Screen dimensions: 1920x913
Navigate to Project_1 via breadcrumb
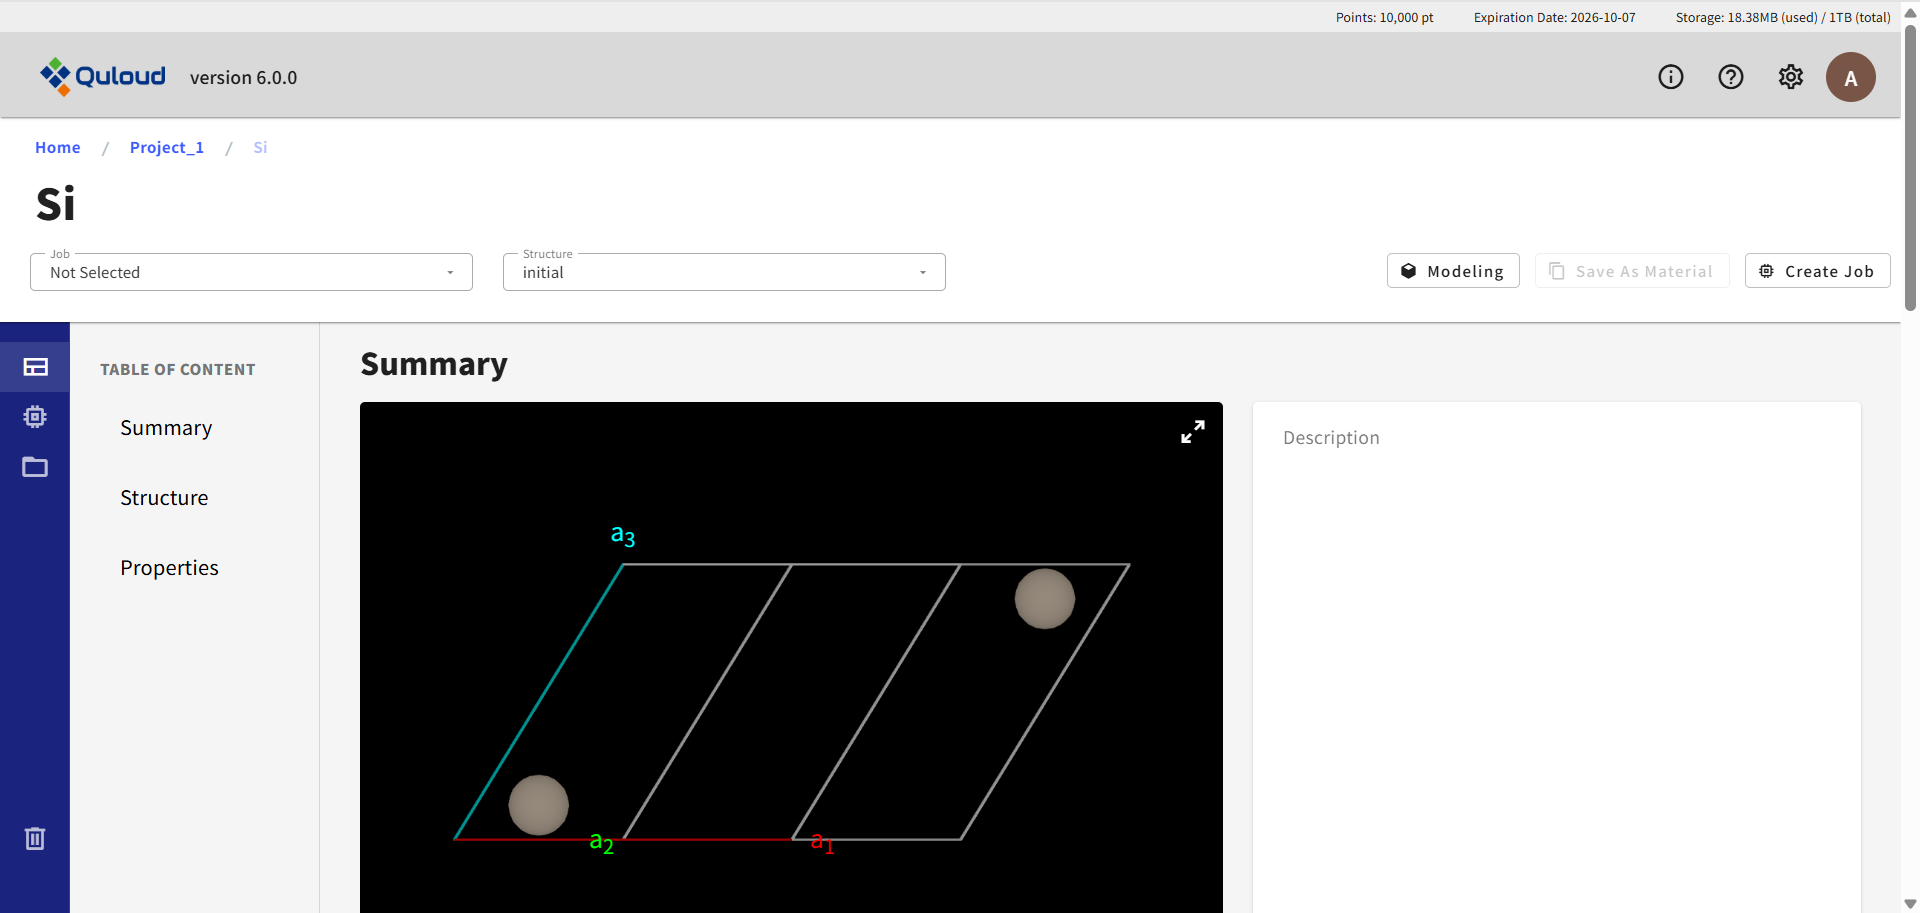pyautogui.click(x=166, y=147)
